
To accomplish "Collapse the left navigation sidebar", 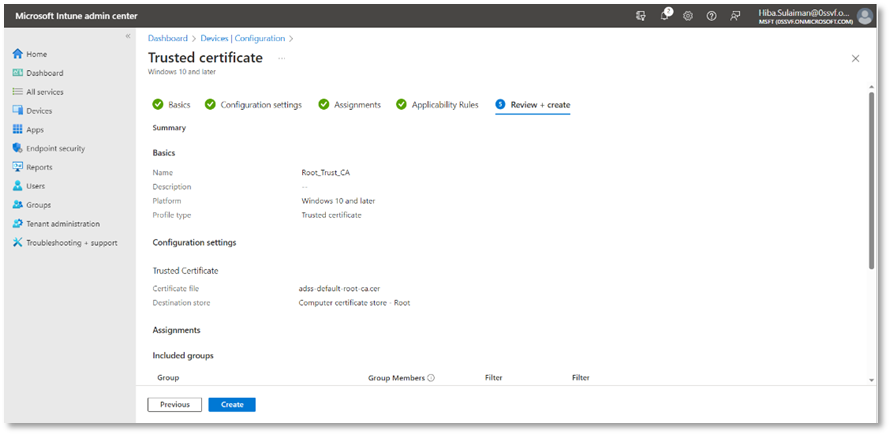I will click(x=127, y=36).
